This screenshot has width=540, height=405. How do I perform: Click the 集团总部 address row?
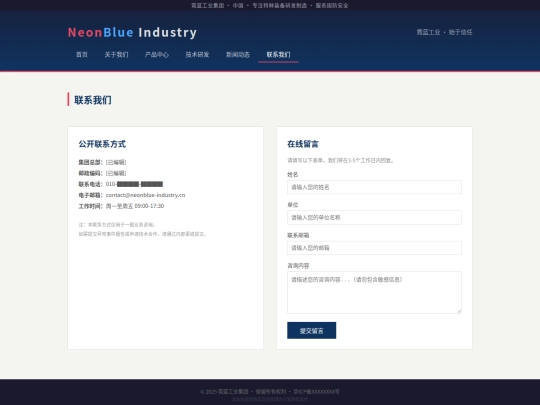(x=102, y=162)
